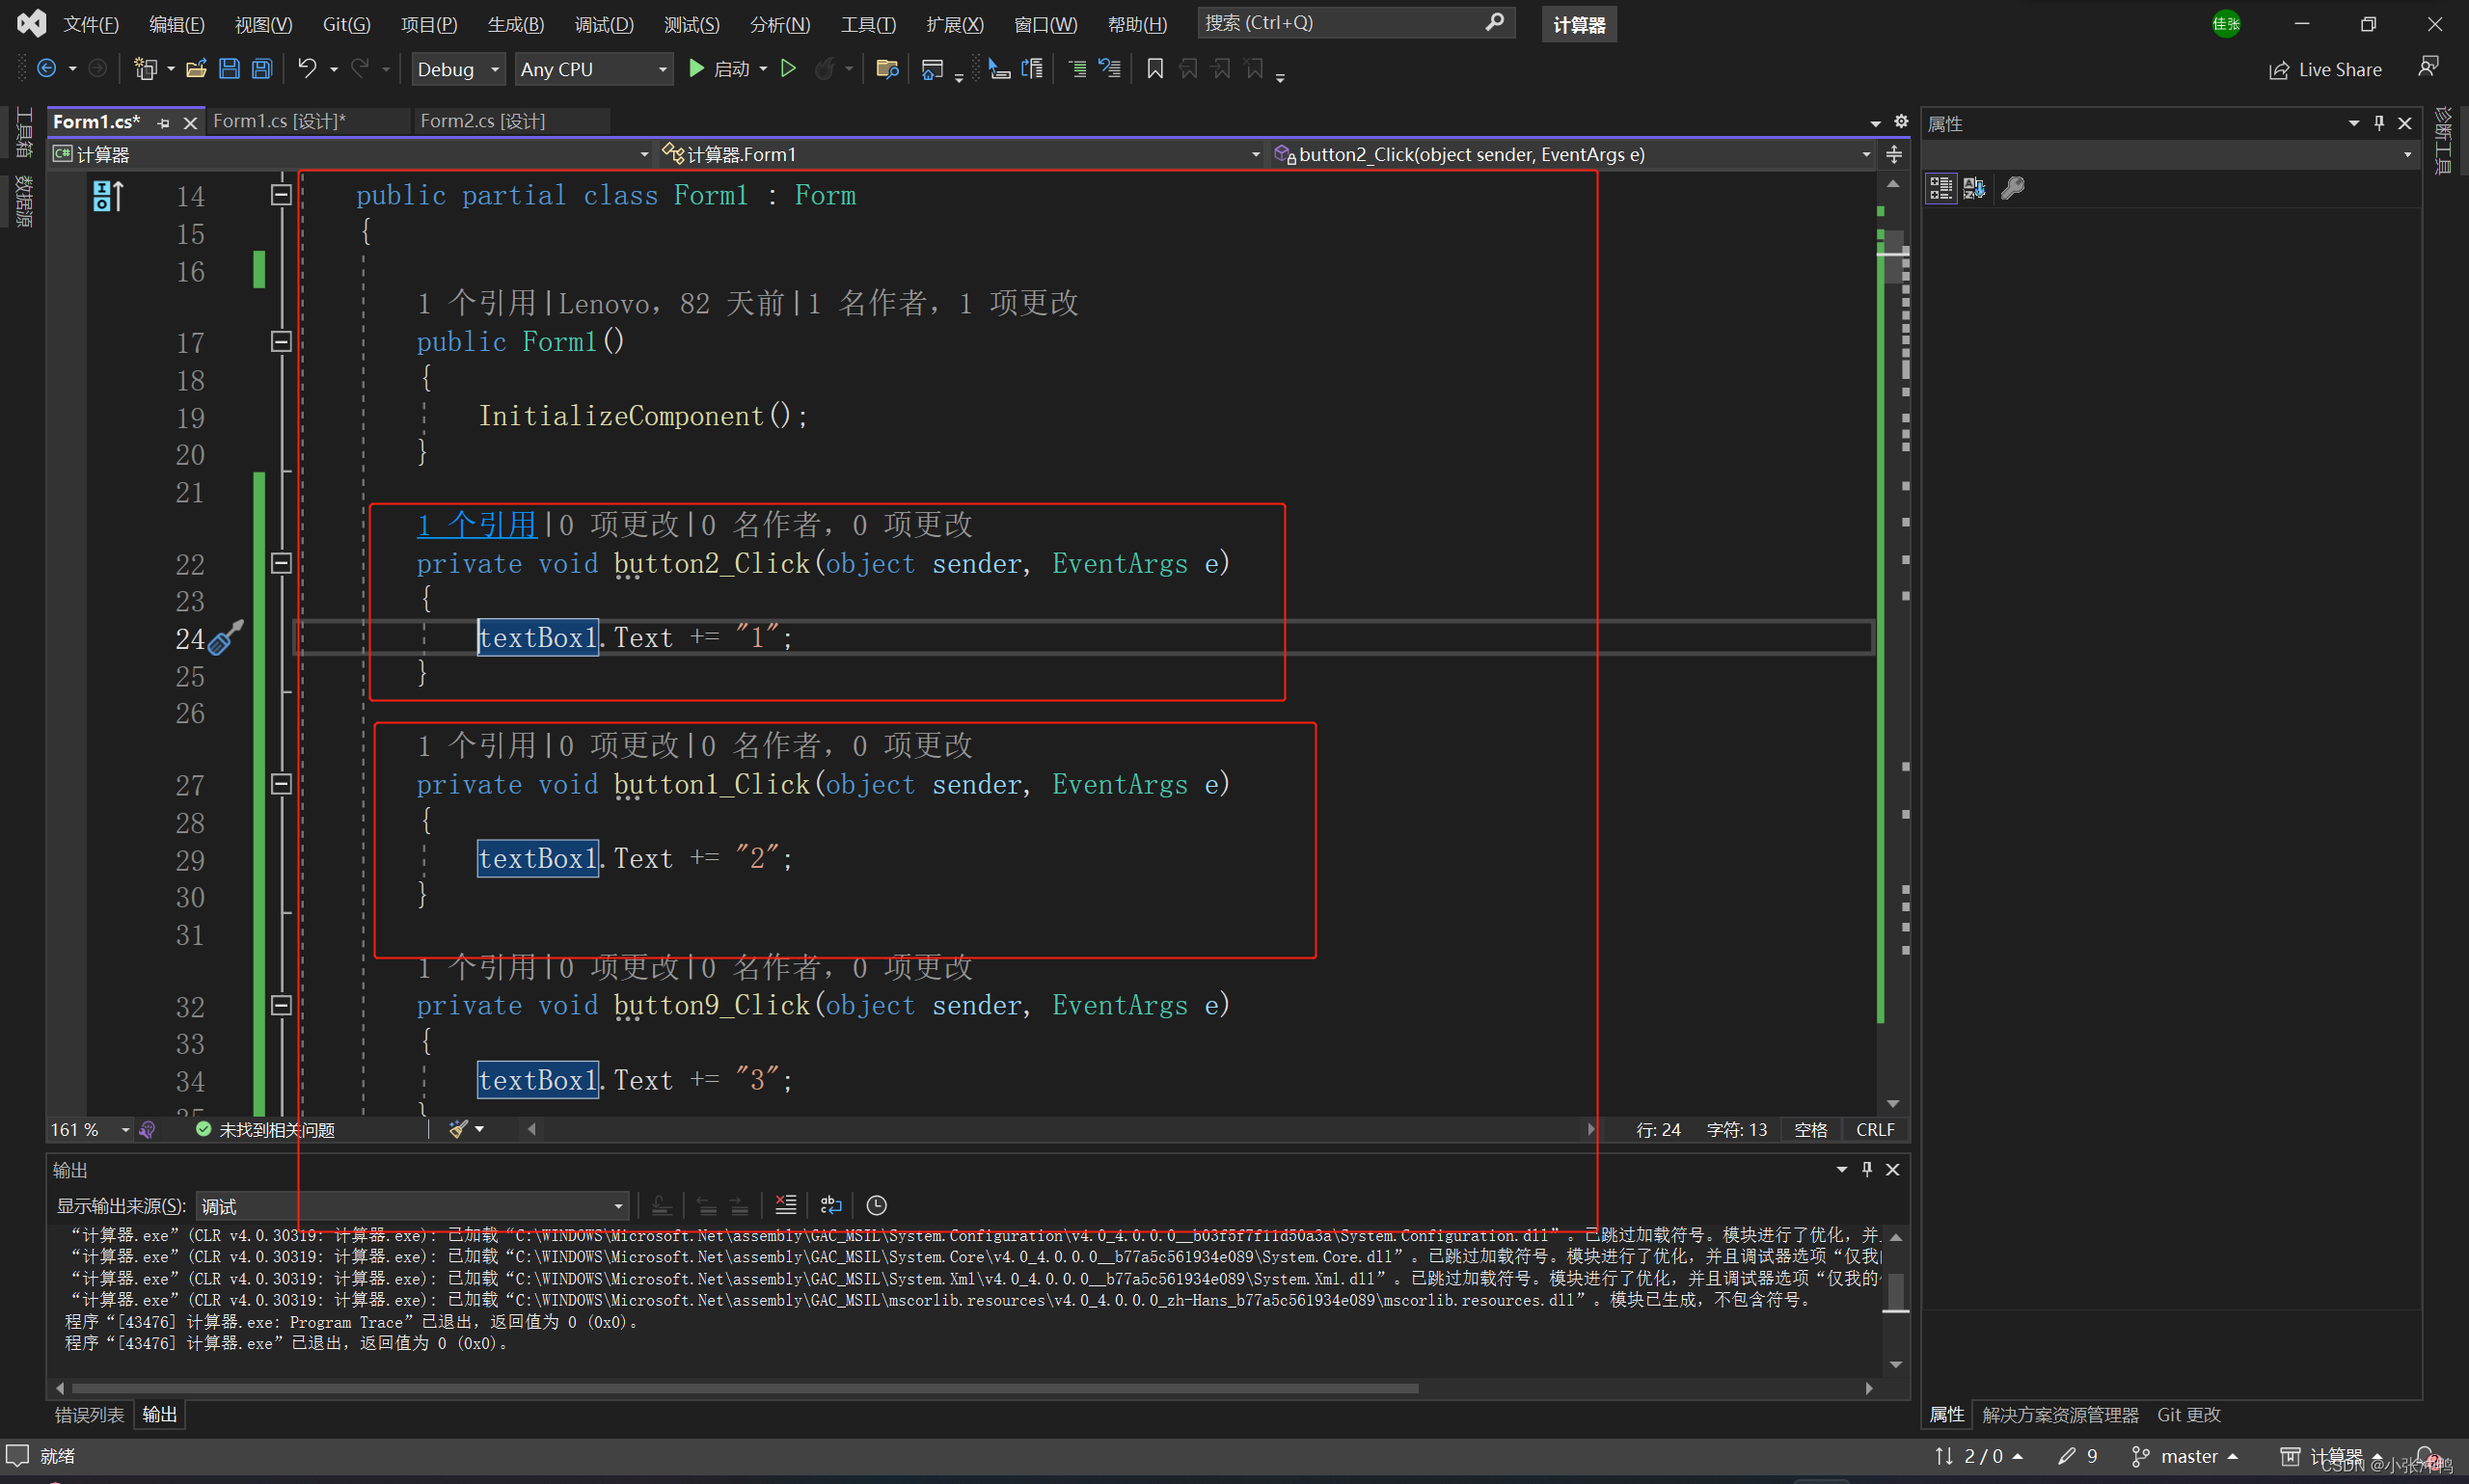Toggle pin on Form1.cs tab
This screenshot has height=1484, width=2469.
point(164,123)
